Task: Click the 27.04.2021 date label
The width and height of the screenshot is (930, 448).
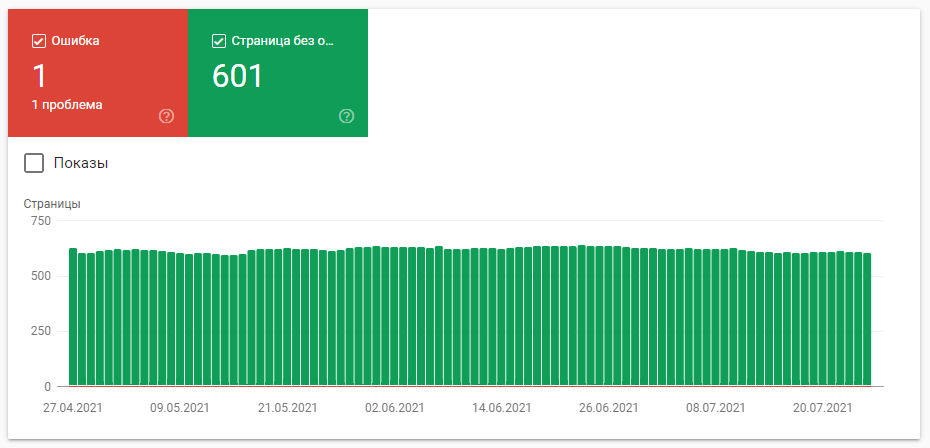Action: pos(72,408)
